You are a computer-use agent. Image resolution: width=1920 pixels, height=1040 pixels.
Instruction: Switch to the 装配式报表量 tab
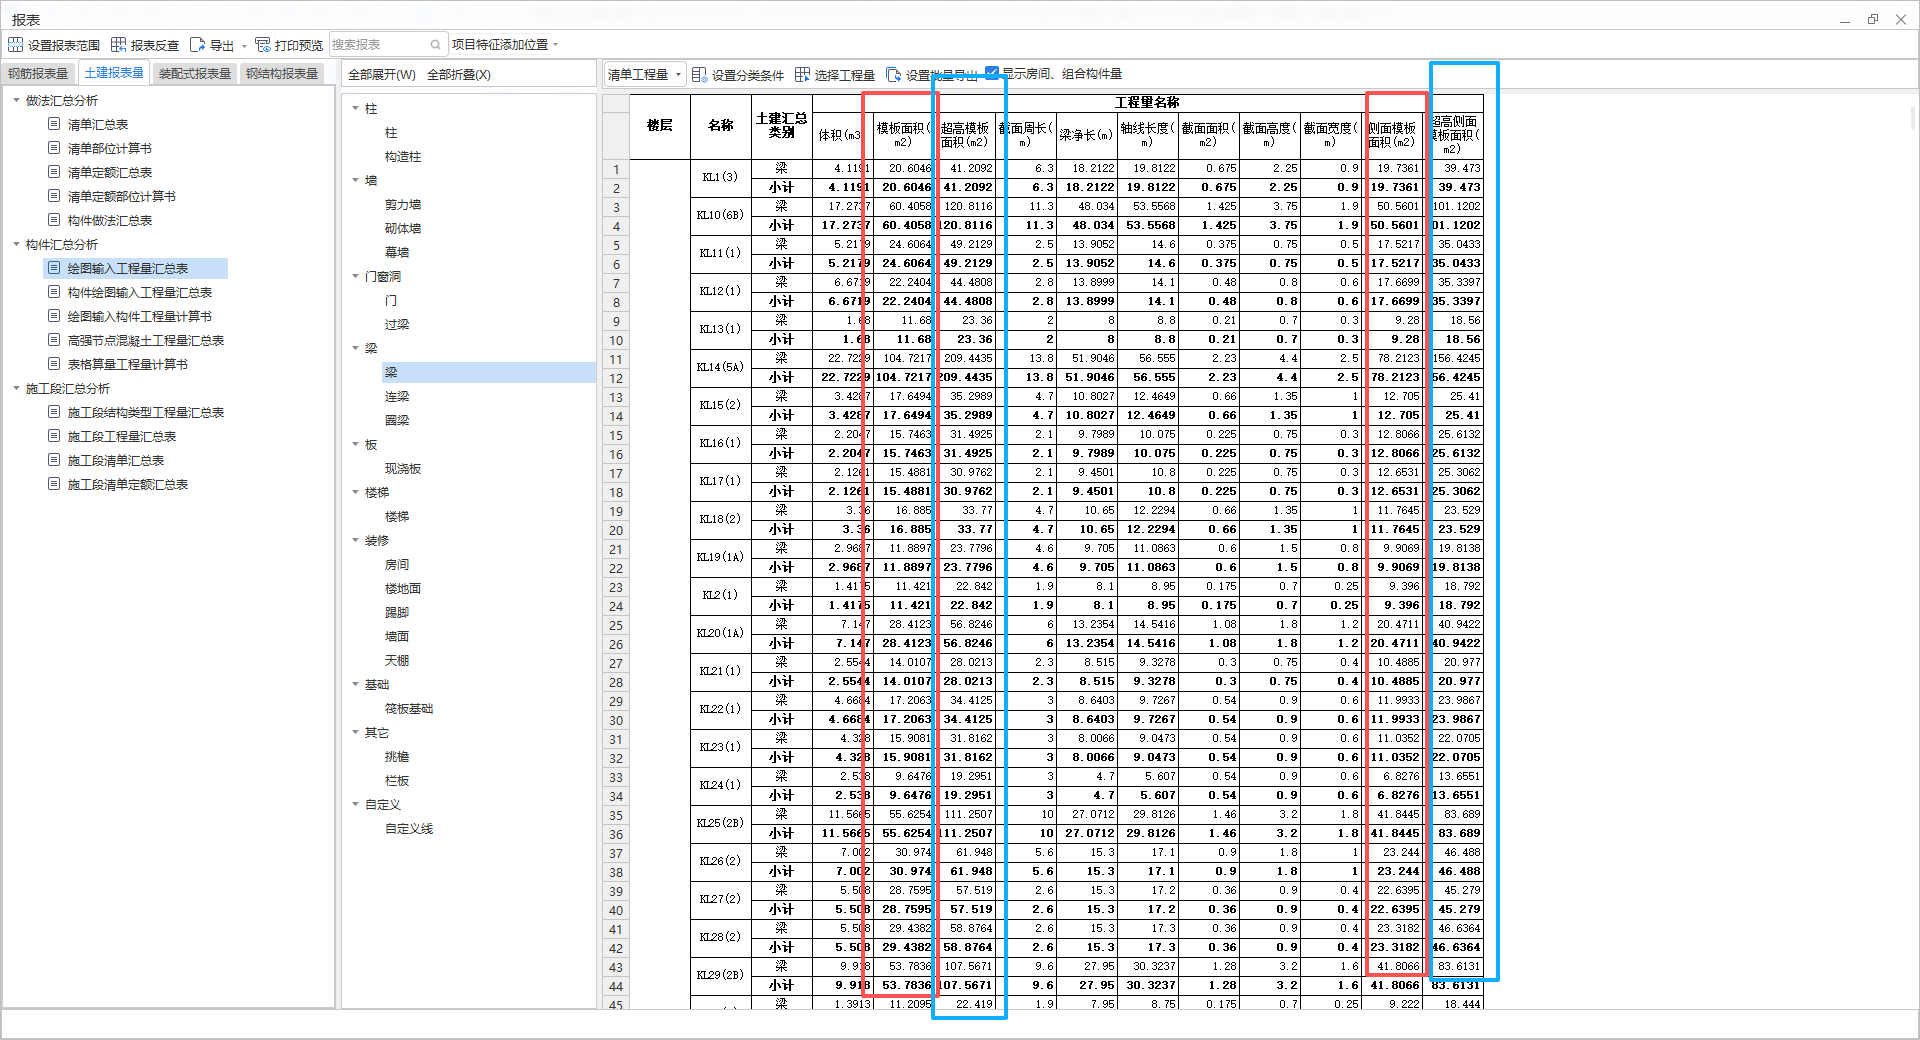click(x=195, y=74)
